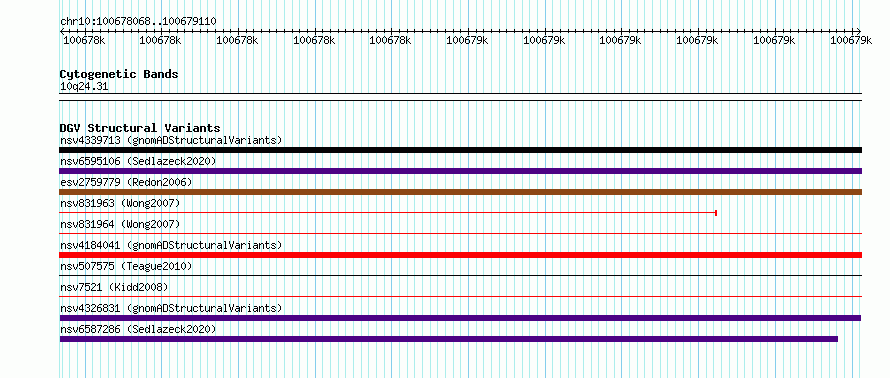Click the thick red bar of nsv4184041
890x378 pixels.
pos(460,255)
